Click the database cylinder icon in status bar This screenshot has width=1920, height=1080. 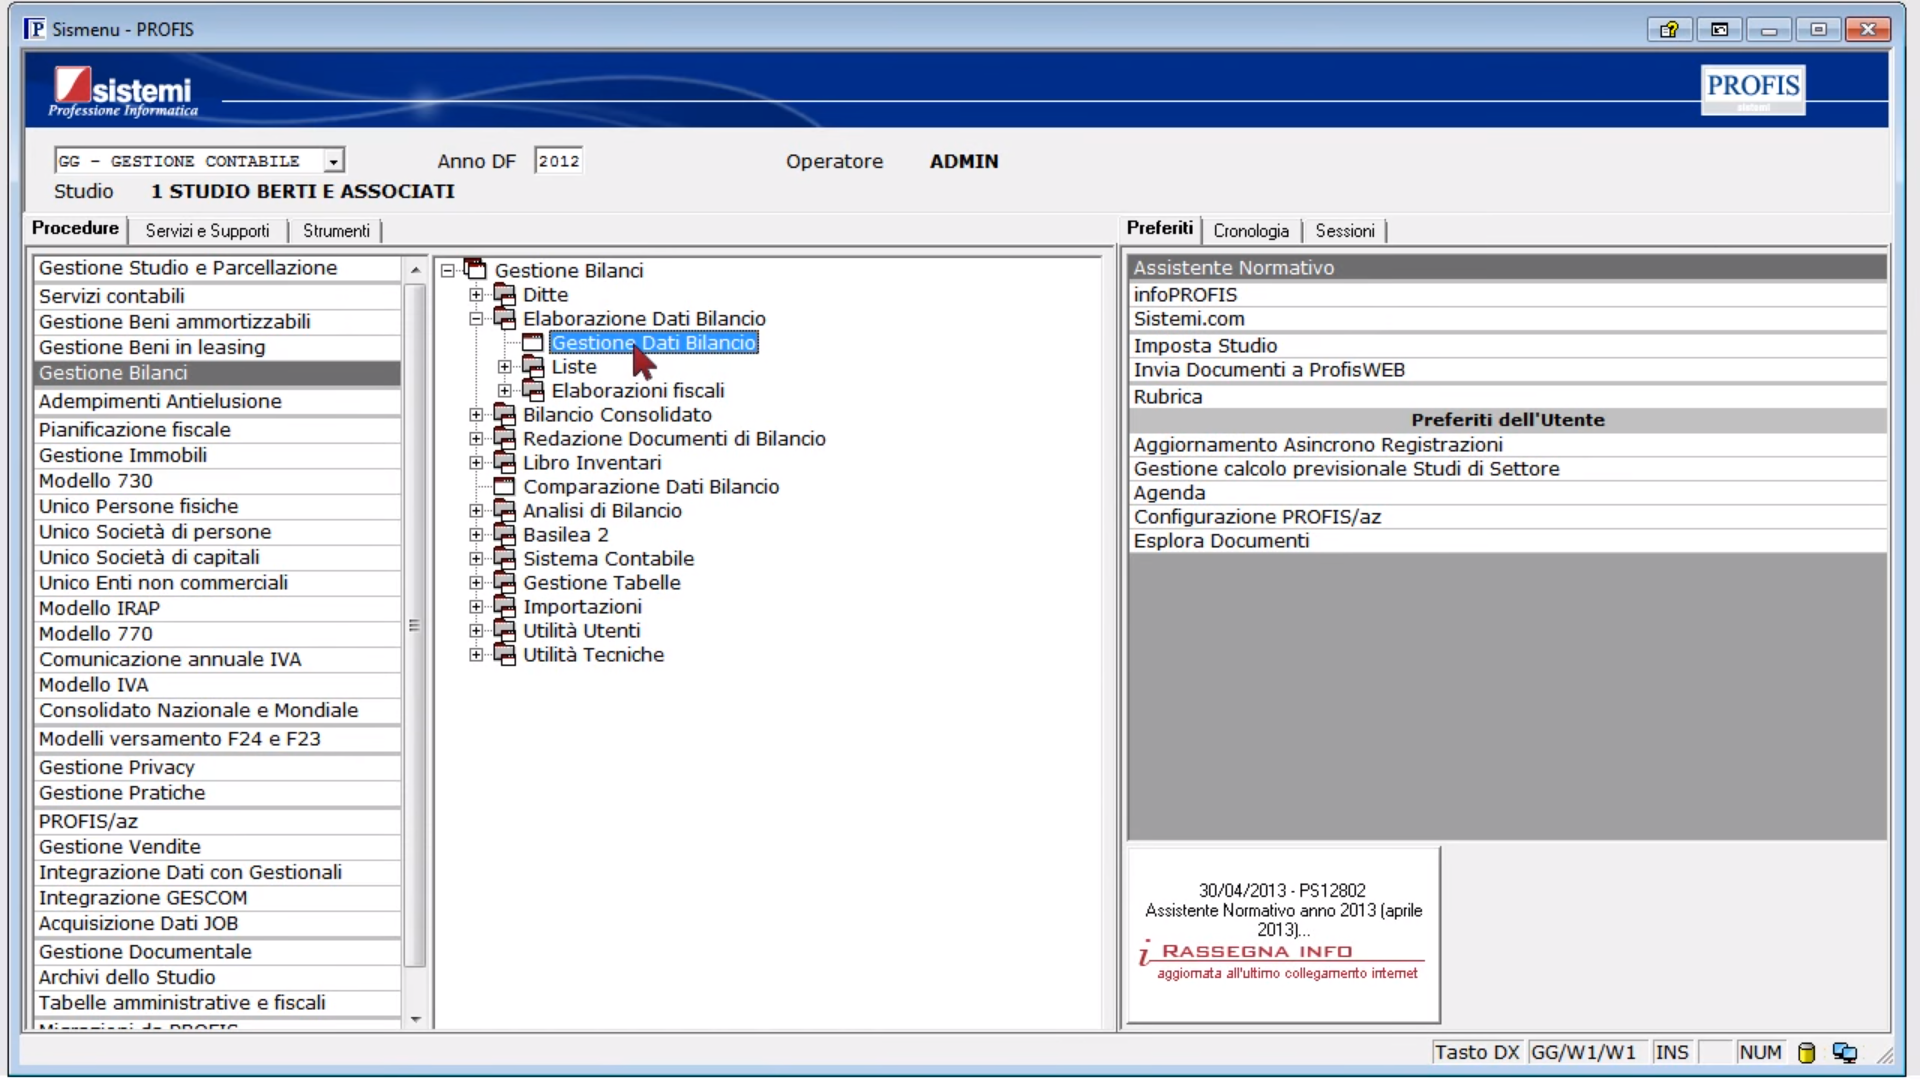coord(1806,1053)
